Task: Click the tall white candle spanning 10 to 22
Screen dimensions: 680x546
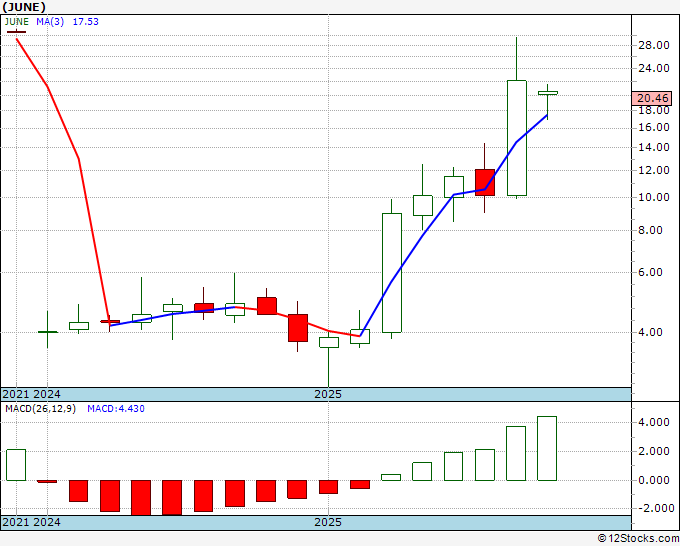Action: point(517,138)
